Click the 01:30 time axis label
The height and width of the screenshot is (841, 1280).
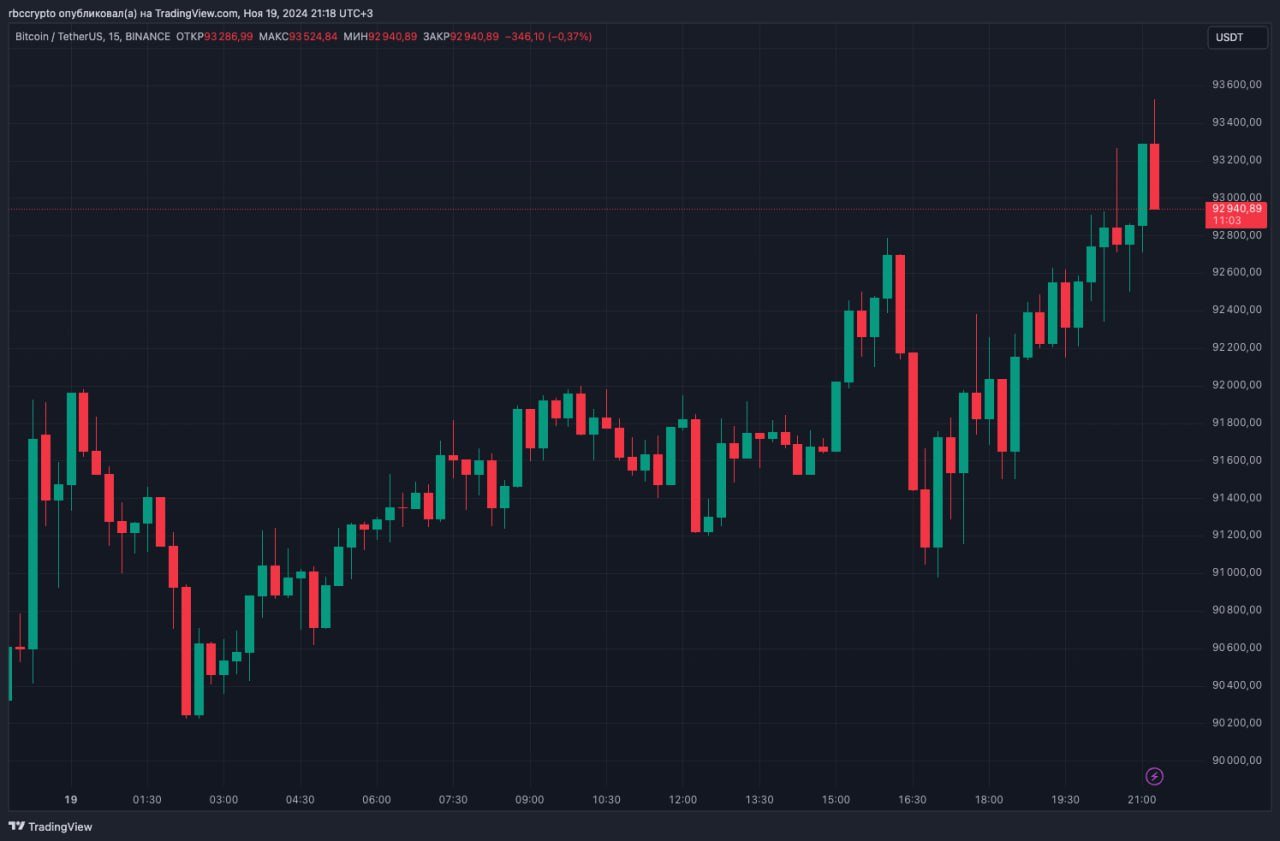point(147,800)
